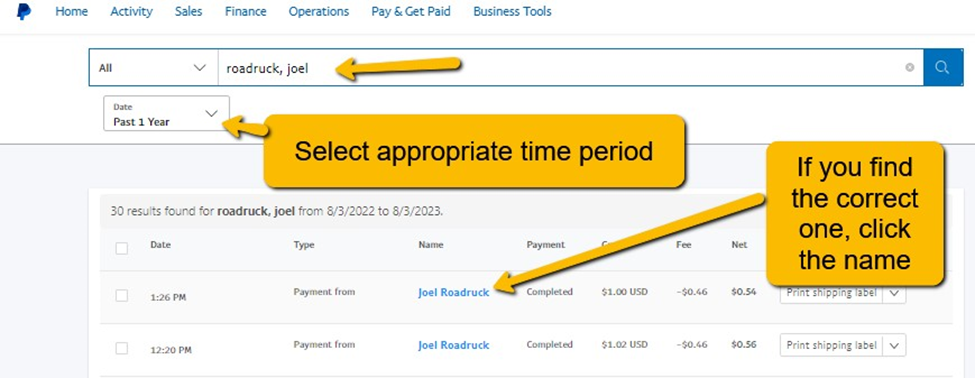The width and height of the screenshot is (975, 378).
Task: Go to the Home tab
Action: (x=72, y=12)
